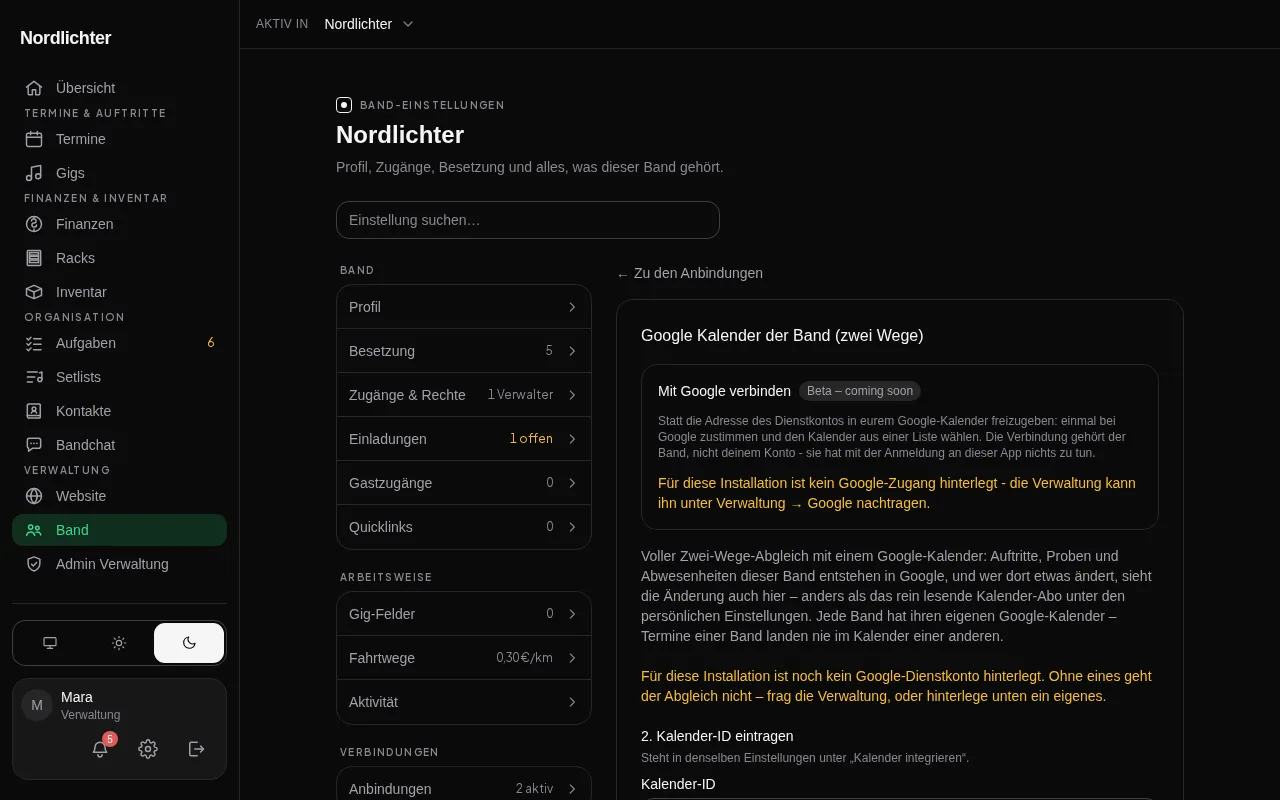Open notifications bell with 5 badge

pos(100,749)
